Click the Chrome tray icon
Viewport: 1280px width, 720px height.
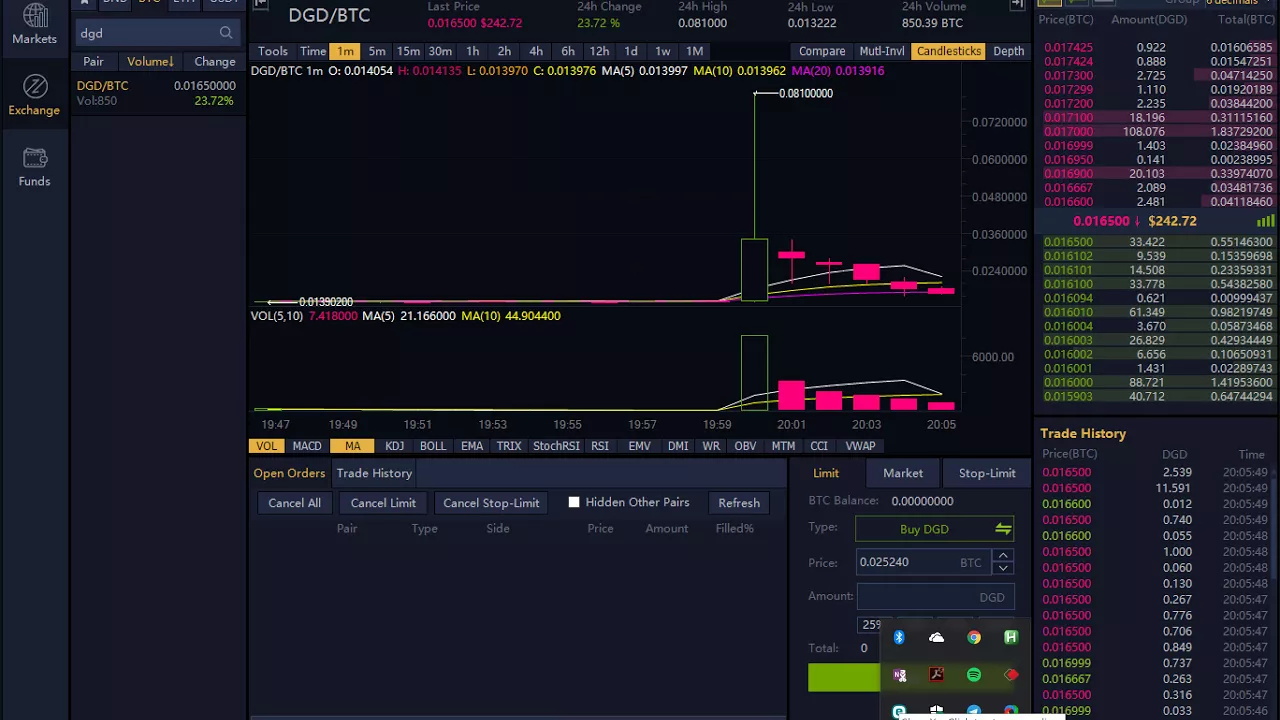click(974, 637)
